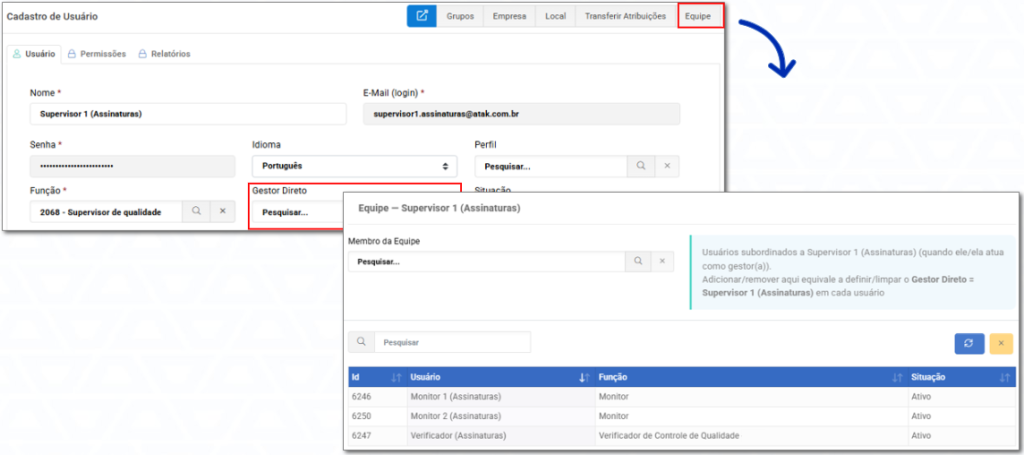
Task: Click the table Pesquisar search box
Action: pyautogui.click(x=453, y=342)
